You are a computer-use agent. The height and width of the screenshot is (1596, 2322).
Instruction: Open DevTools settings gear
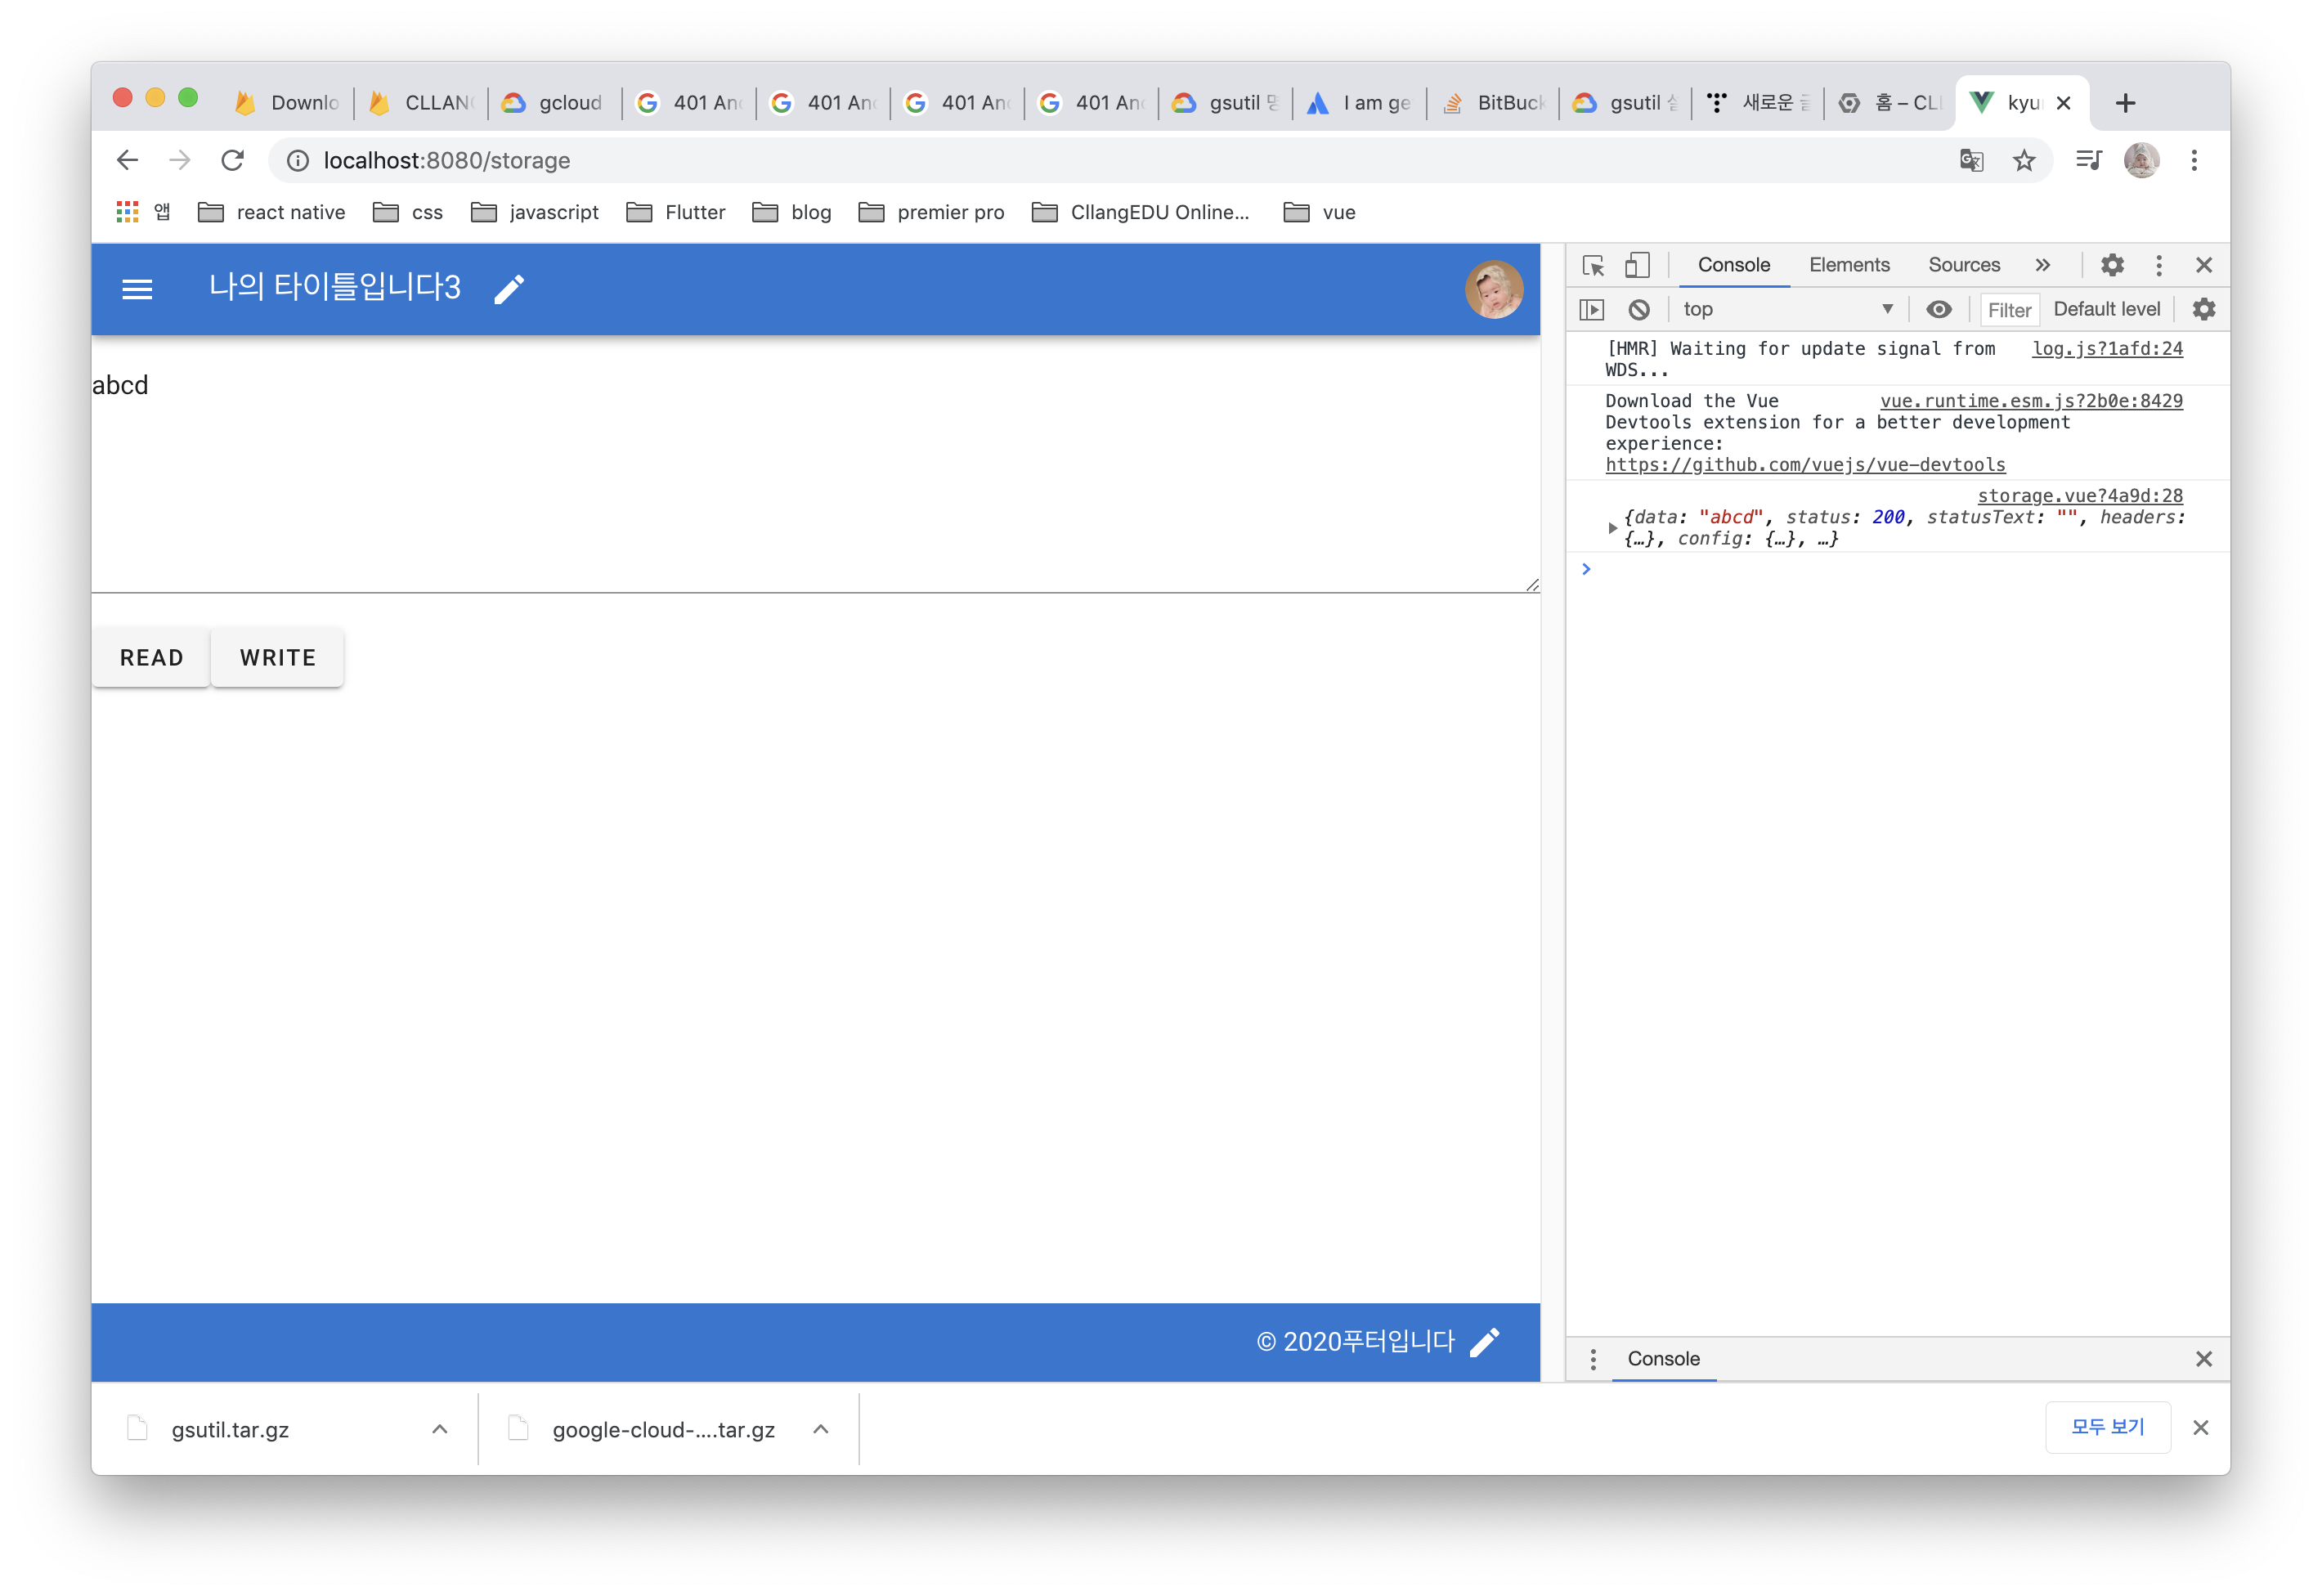pyautogui.click(x=2112, y=265)
